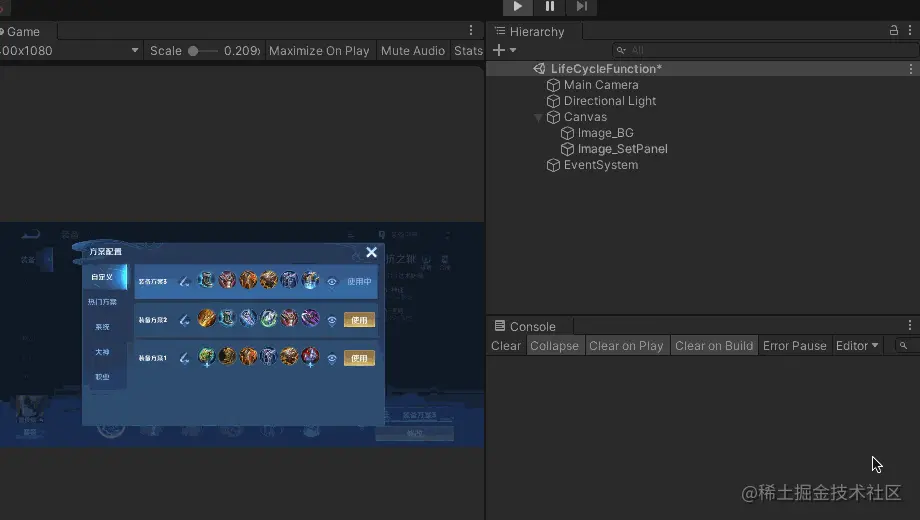Click the last item icon in 装备方案1 row

coord(310,356)
